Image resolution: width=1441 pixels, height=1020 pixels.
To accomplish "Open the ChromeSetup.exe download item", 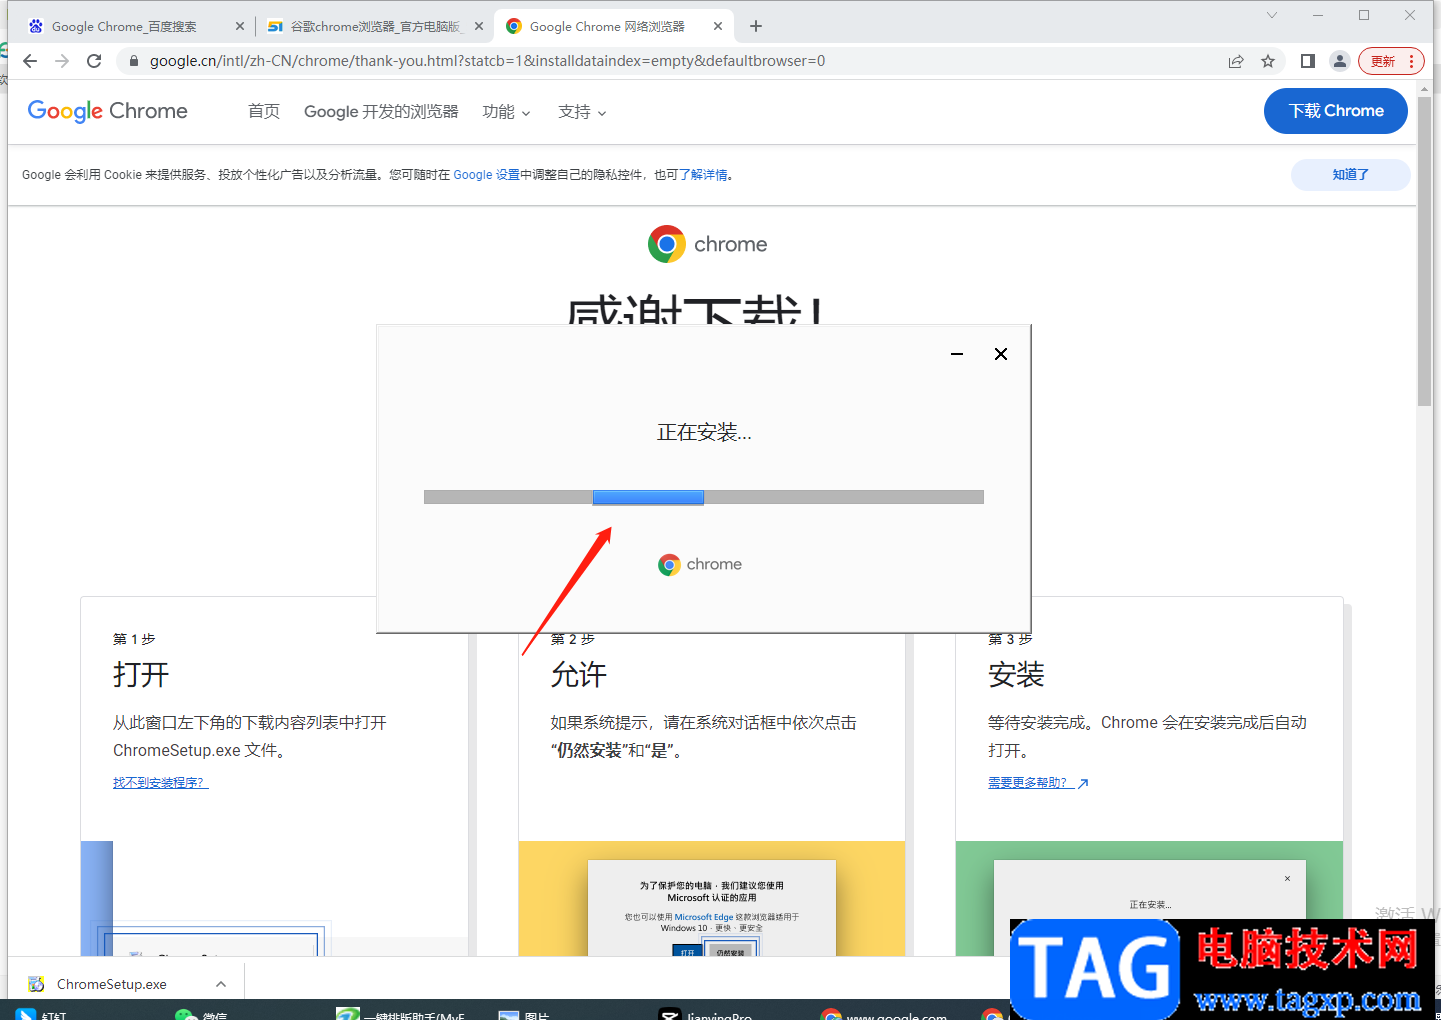I will click(x=111, y=984).
